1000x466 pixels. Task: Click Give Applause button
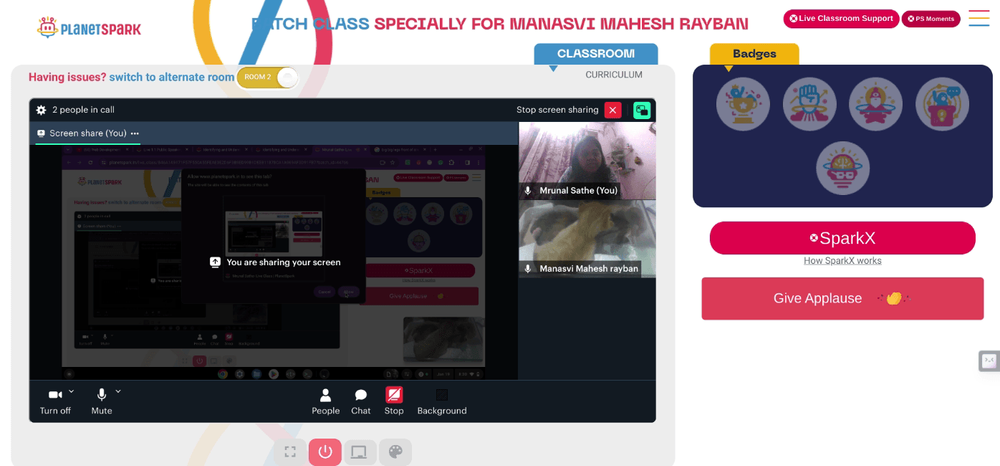pyautogui.click(x=842, y=298)
